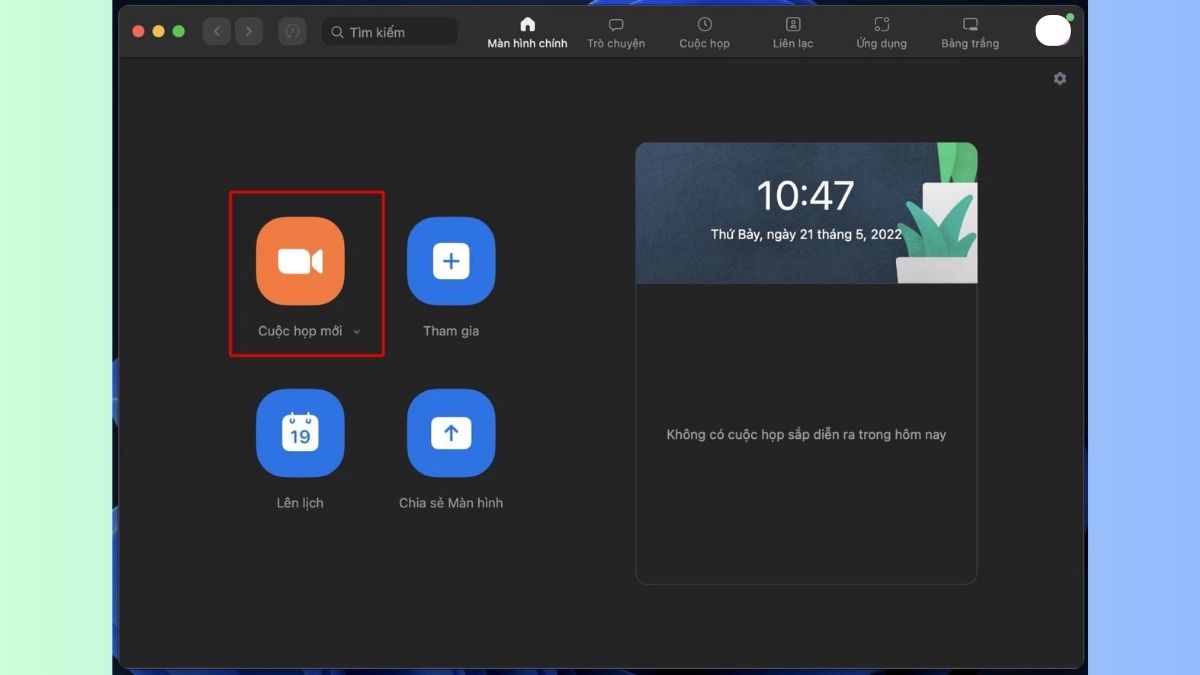Click the Cuộc họp mới label
Screen dimensions: 1200x675
(x=300, y=331)
